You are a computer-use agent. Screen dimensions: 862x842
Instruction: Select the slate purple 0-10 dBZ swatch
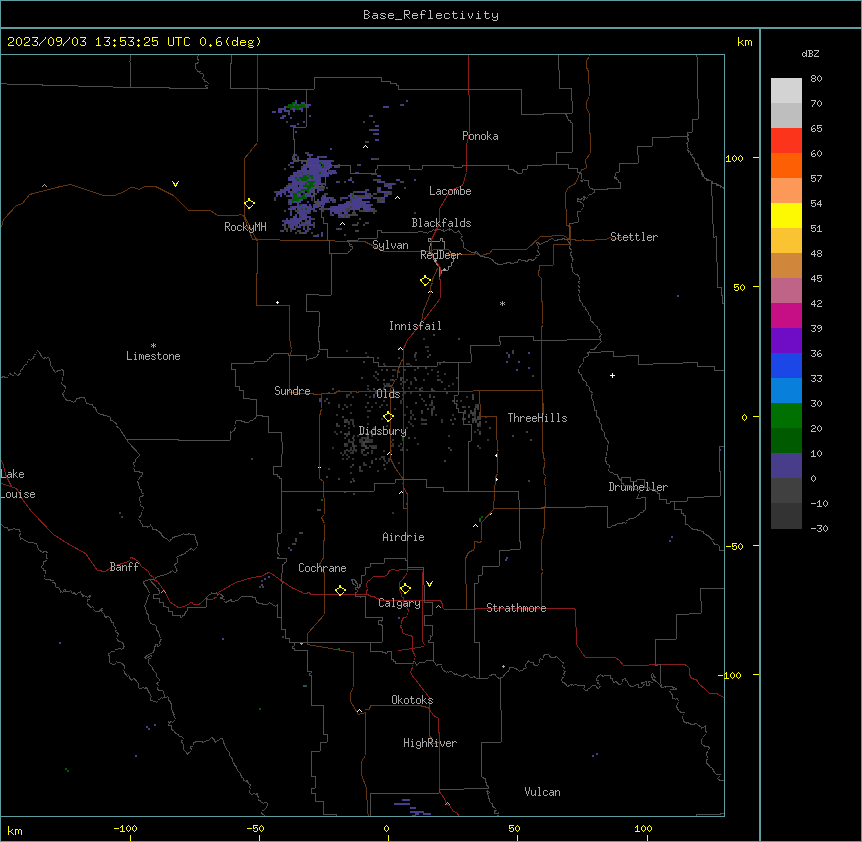click(786, 466)
